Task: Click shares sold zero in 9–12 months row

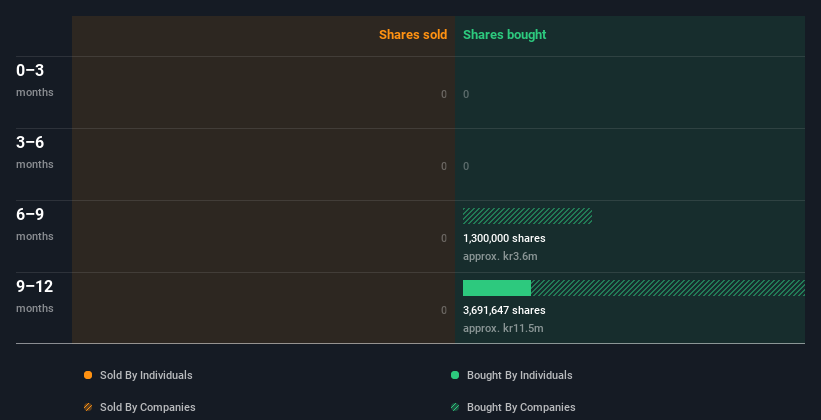Action: tap(444, 311)
